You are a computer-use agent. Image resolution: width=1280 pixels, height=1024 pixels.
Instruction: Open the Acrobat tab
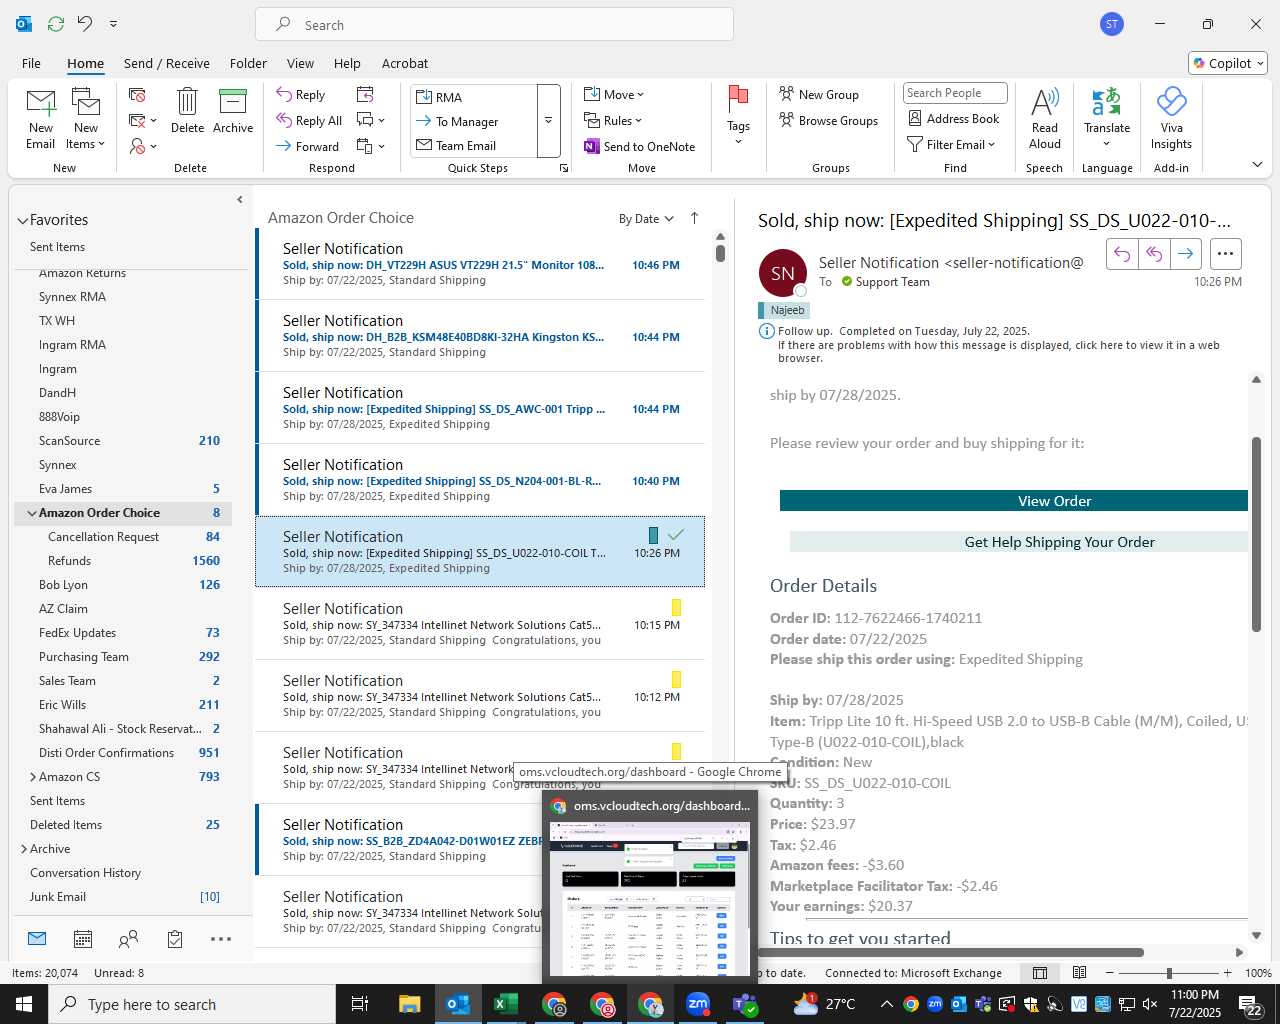pyautogui.click(x=405, y=63)
